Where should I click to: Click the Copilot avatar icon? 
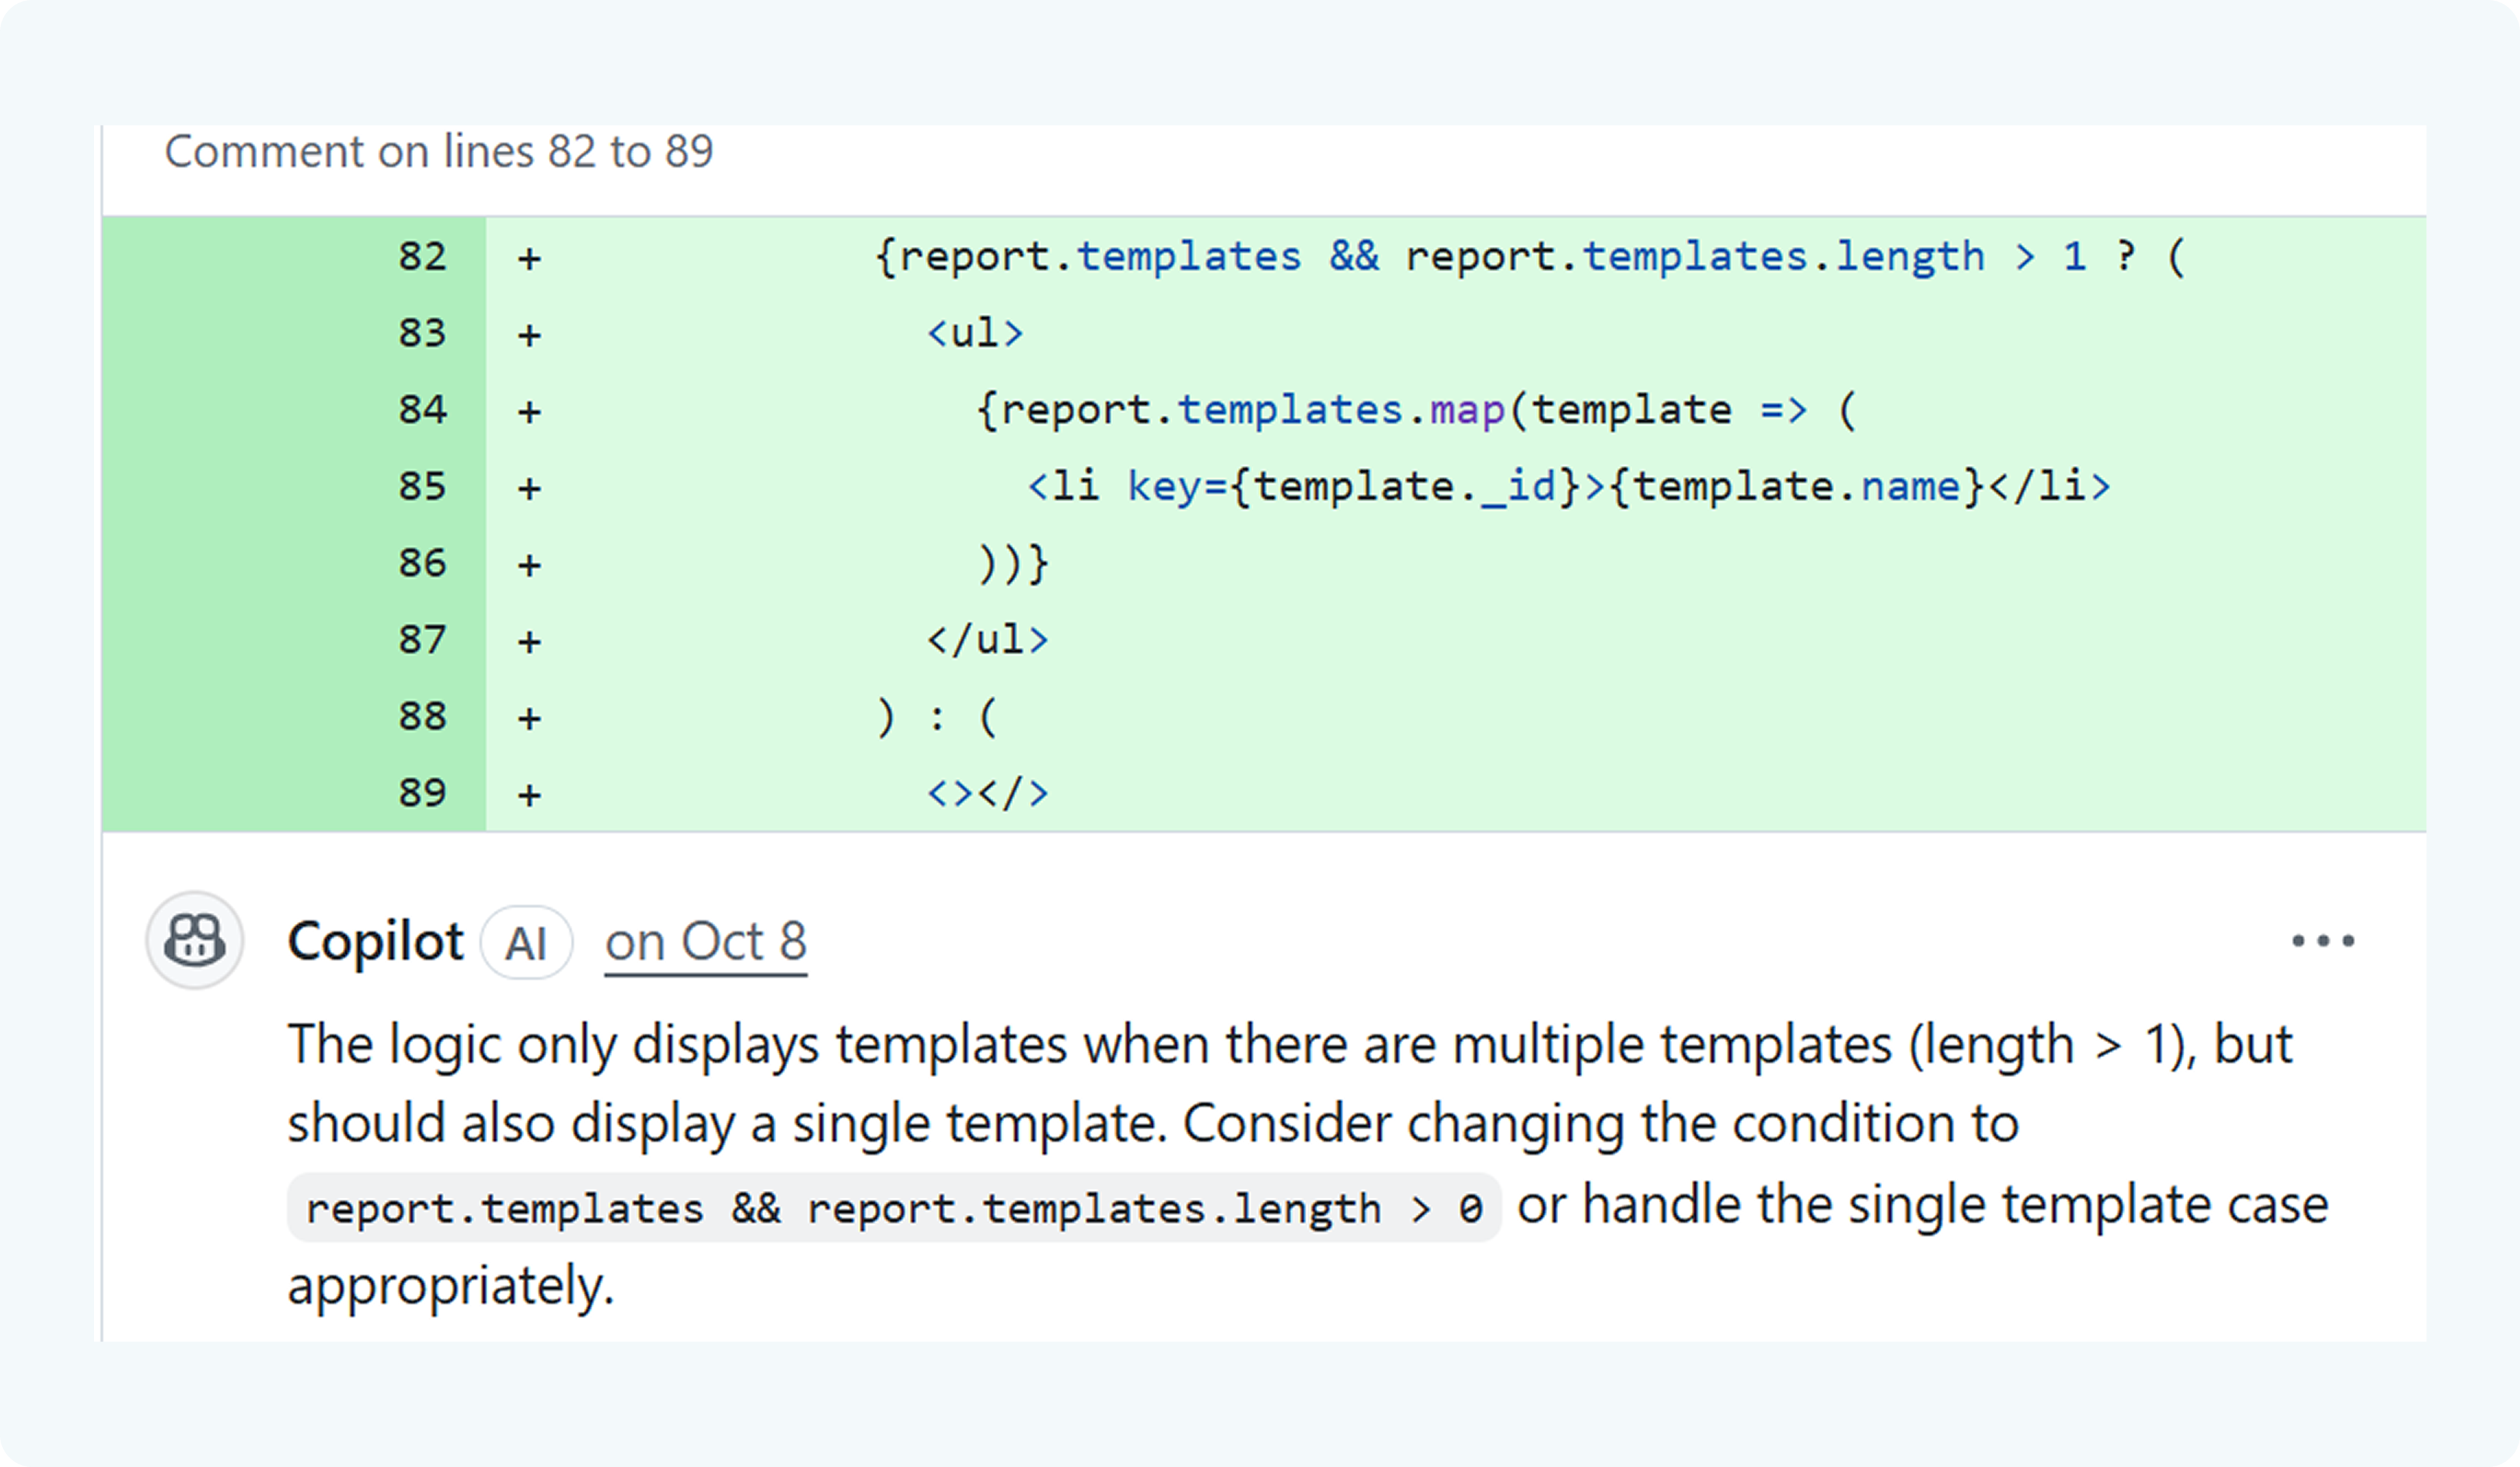(195, 940)
